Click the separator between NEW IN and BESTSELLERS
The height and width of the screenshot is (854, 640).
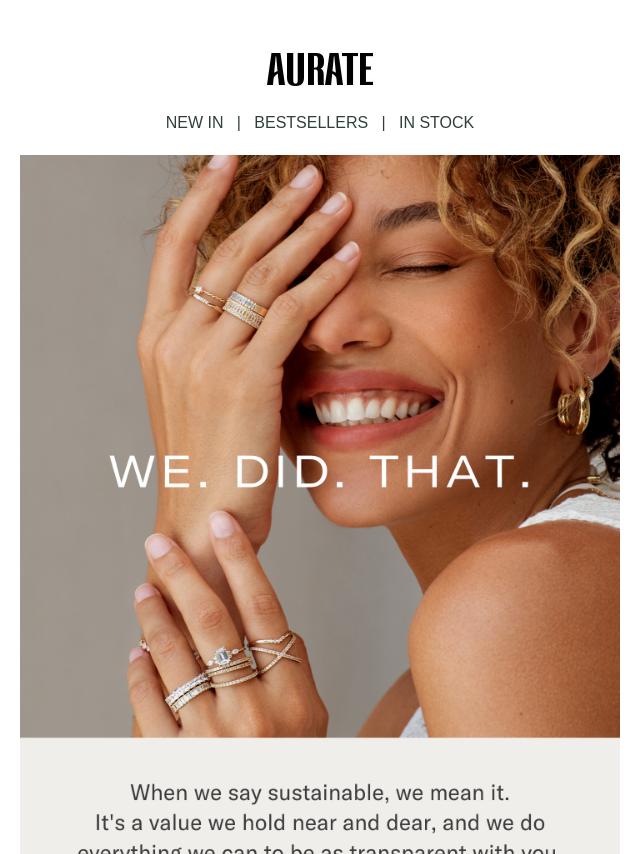coord(239,123)
